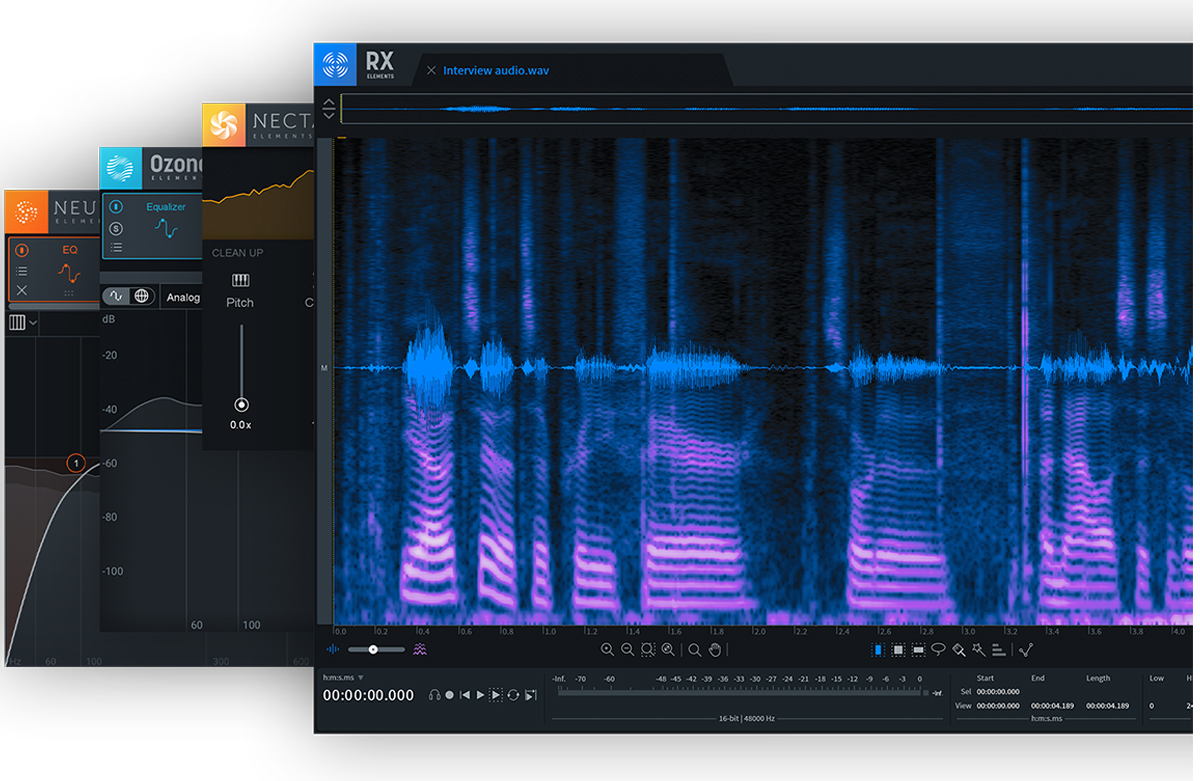Viewport: 1200px width, 781px height.
Task: Select the Magic Wand tool
Action: click(978, 650)
